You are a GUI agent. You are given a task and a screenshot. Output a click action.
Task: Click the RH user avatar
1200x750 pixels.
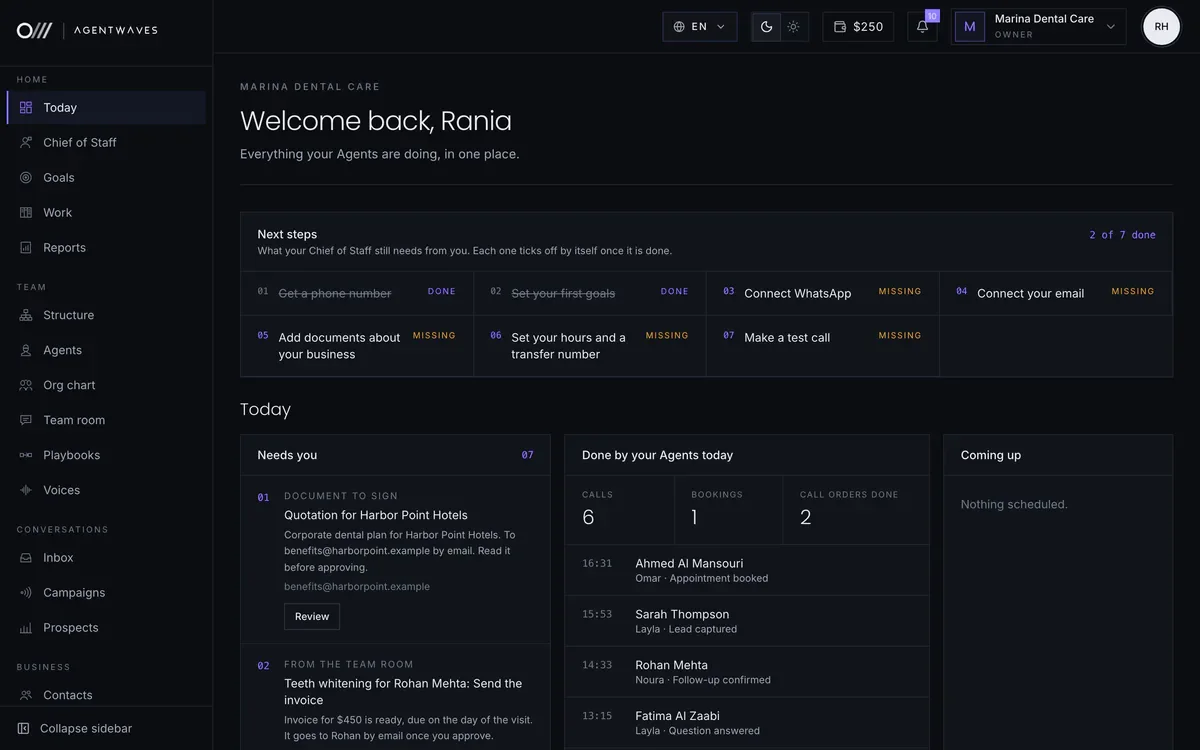(x=1161, y=27)
